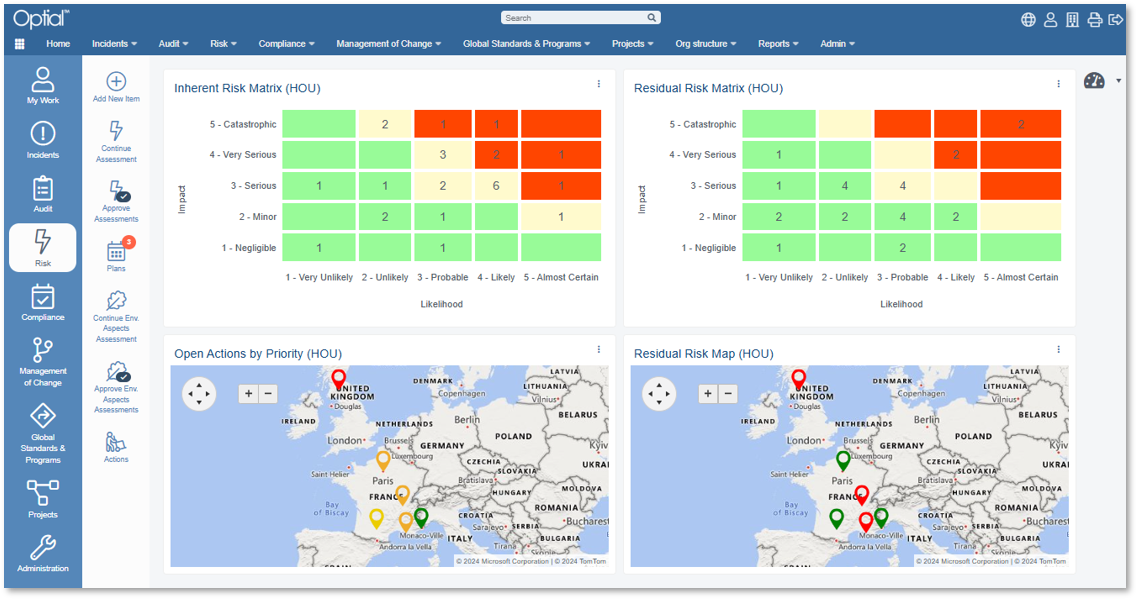This screenshot has width=1137, height=599.
Task: Click Home in the navigation bar
Action: (59, 44)
